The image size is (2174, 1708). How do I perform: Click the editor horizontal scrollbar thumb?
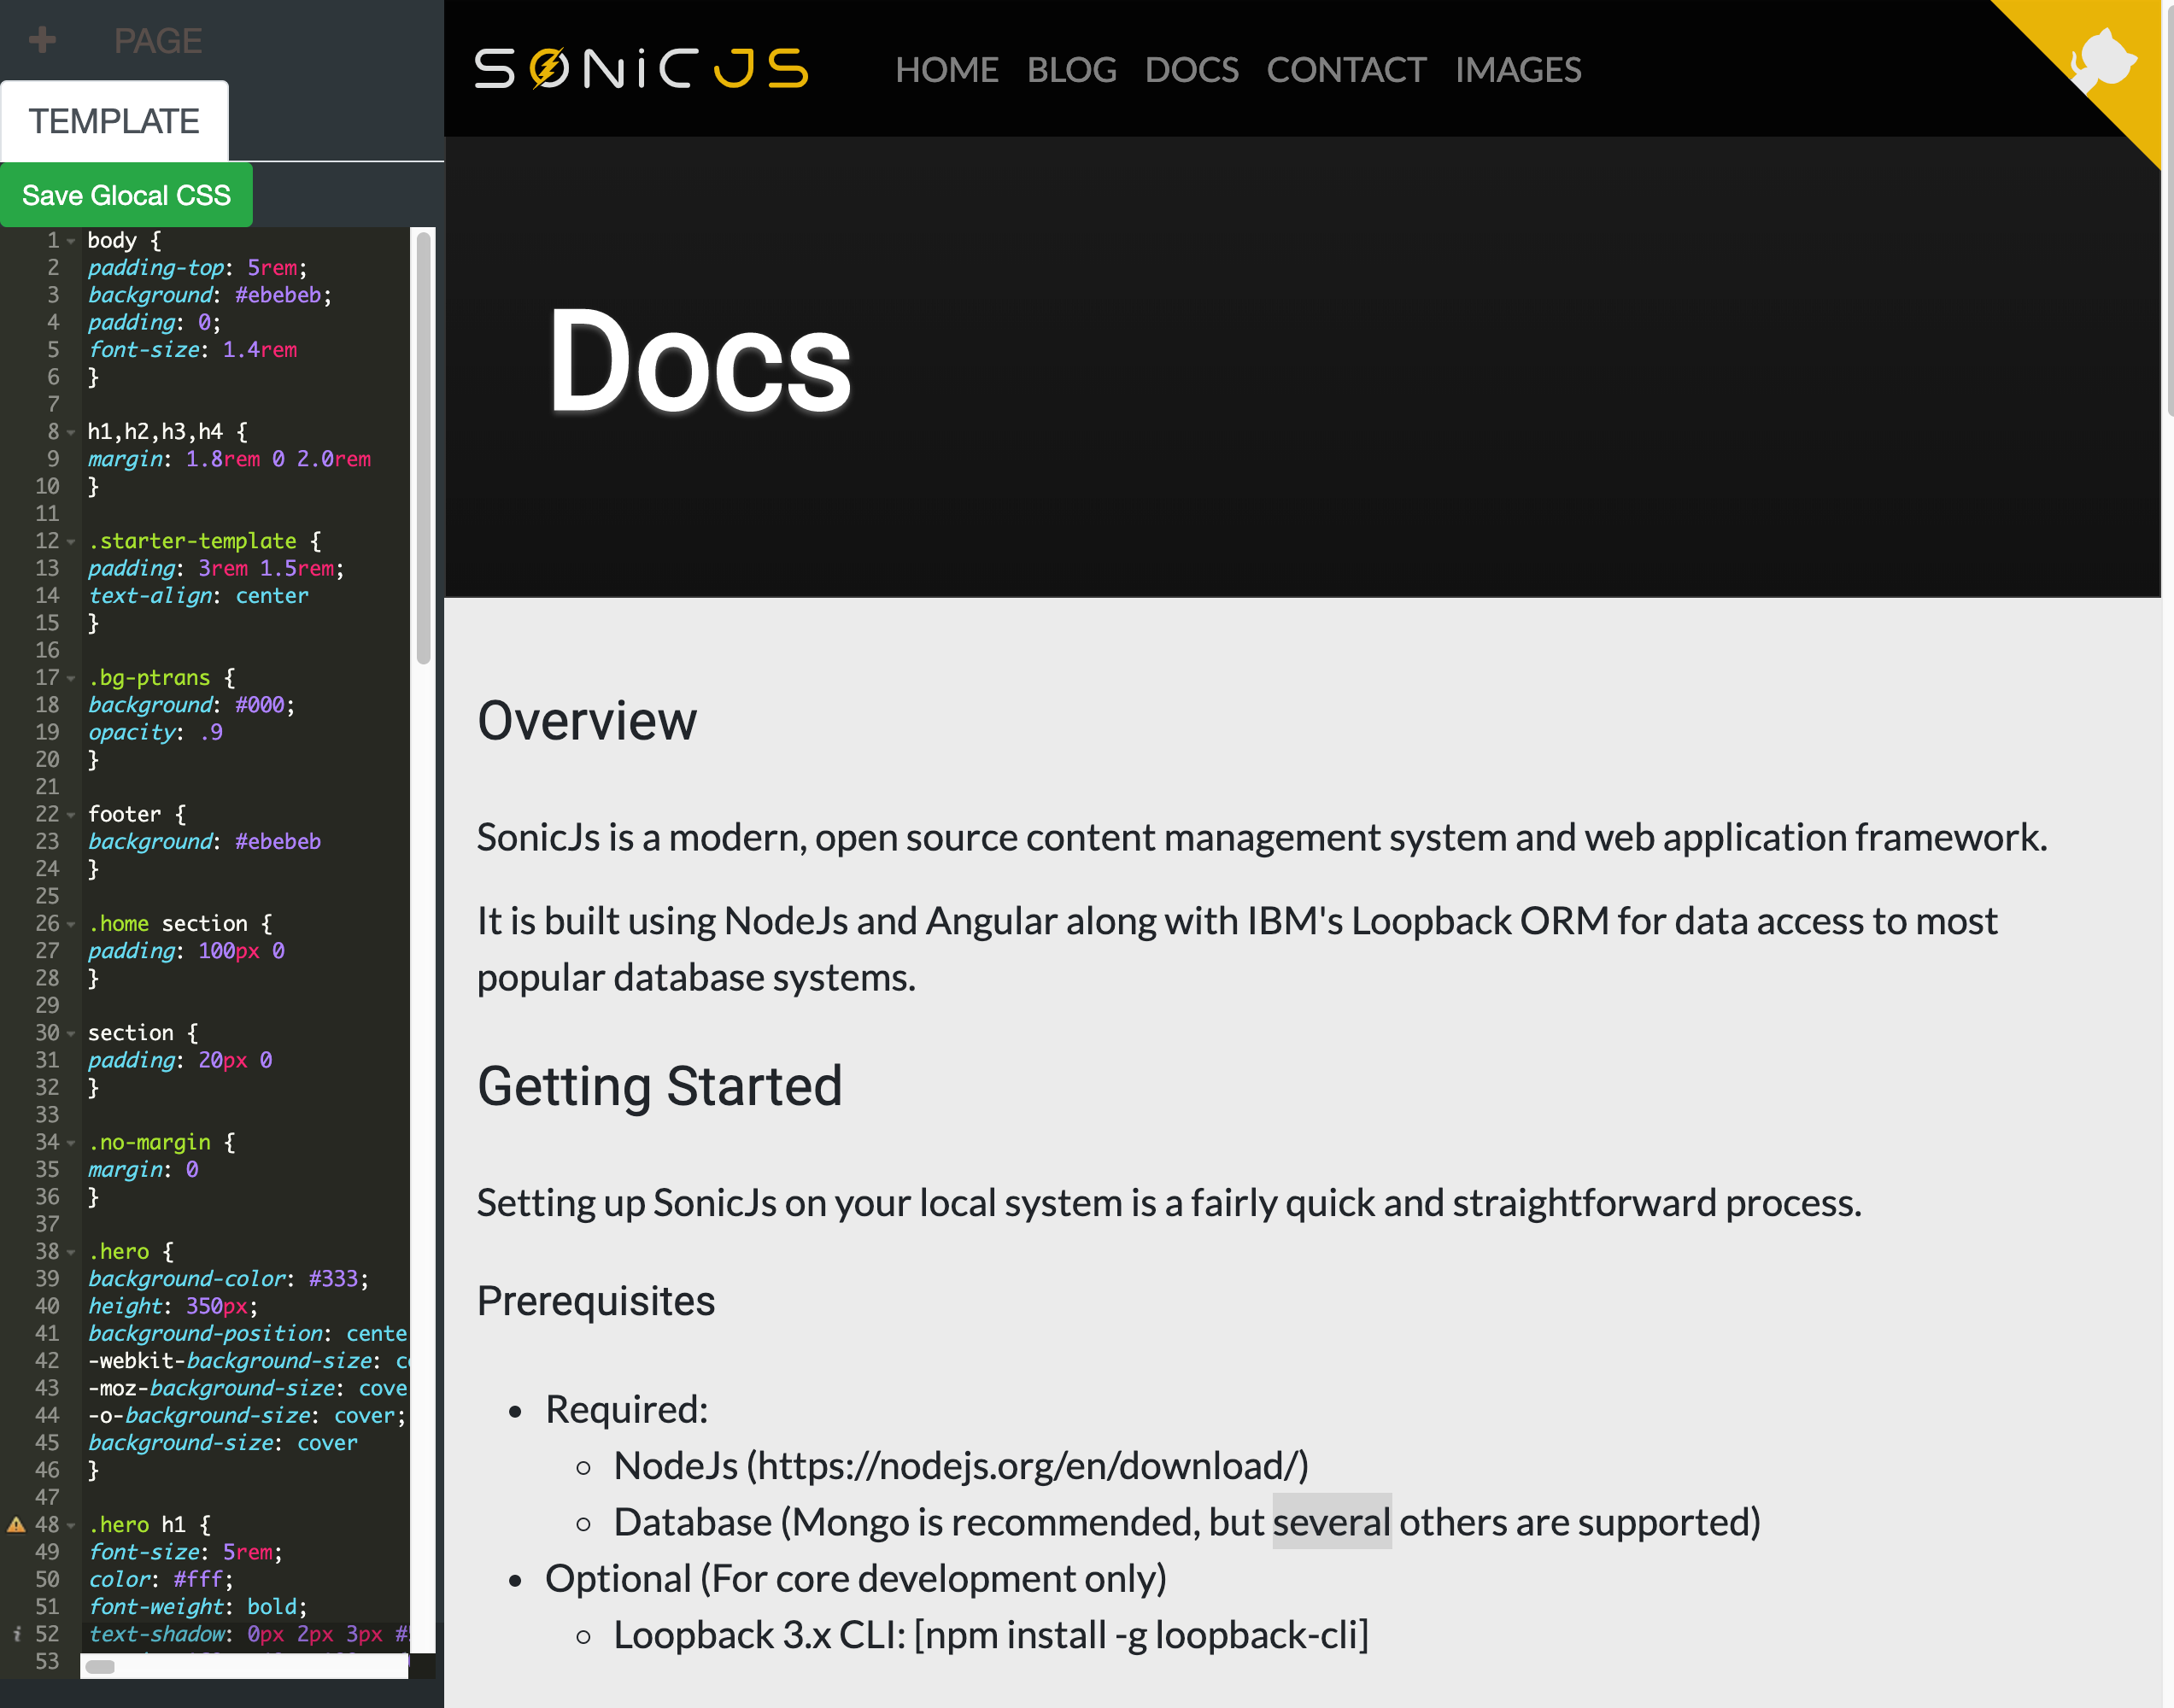(100, 1666)
